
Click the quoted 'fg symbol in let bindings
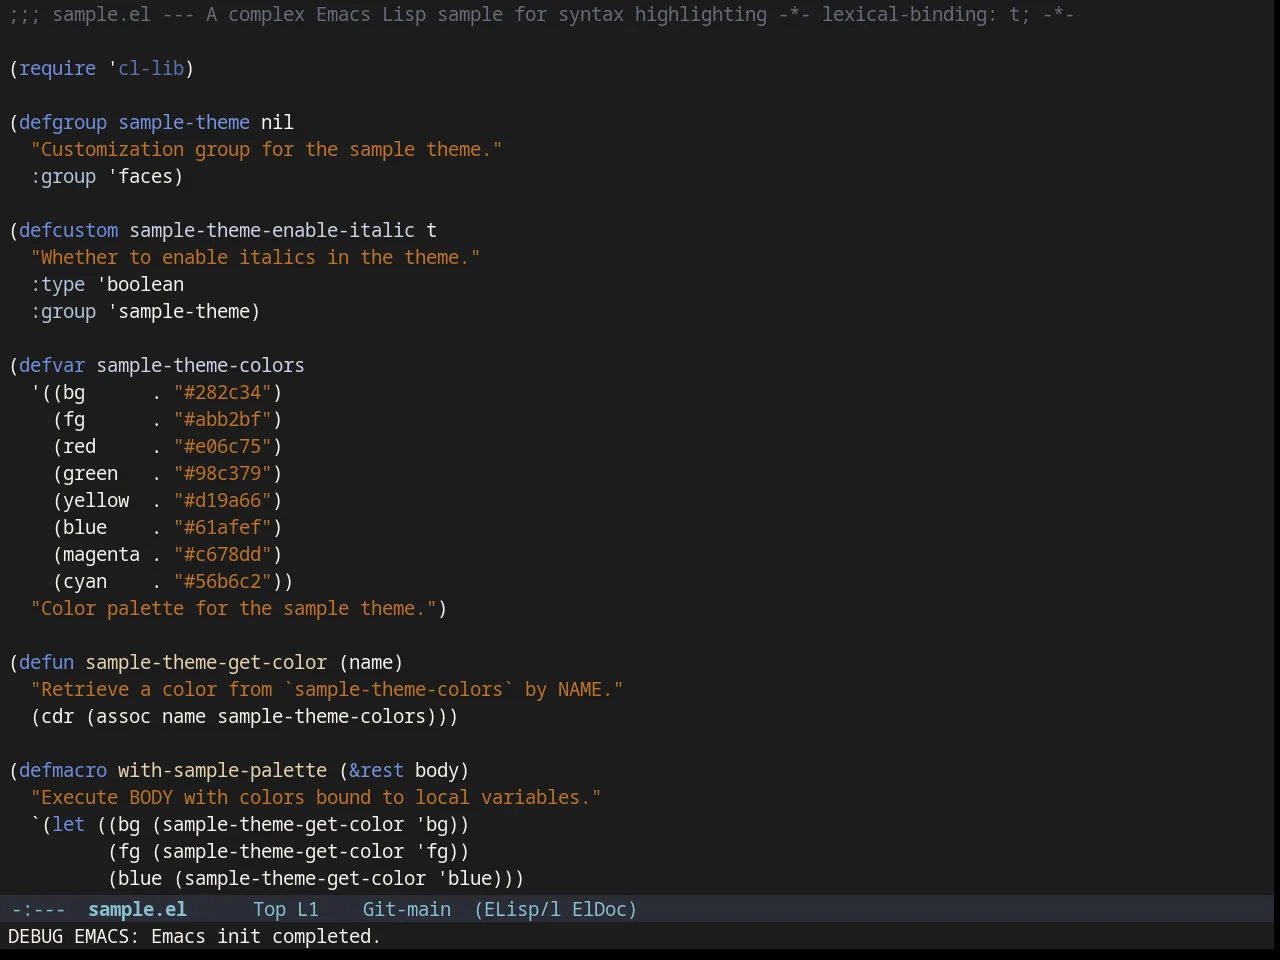pos(431,851)
